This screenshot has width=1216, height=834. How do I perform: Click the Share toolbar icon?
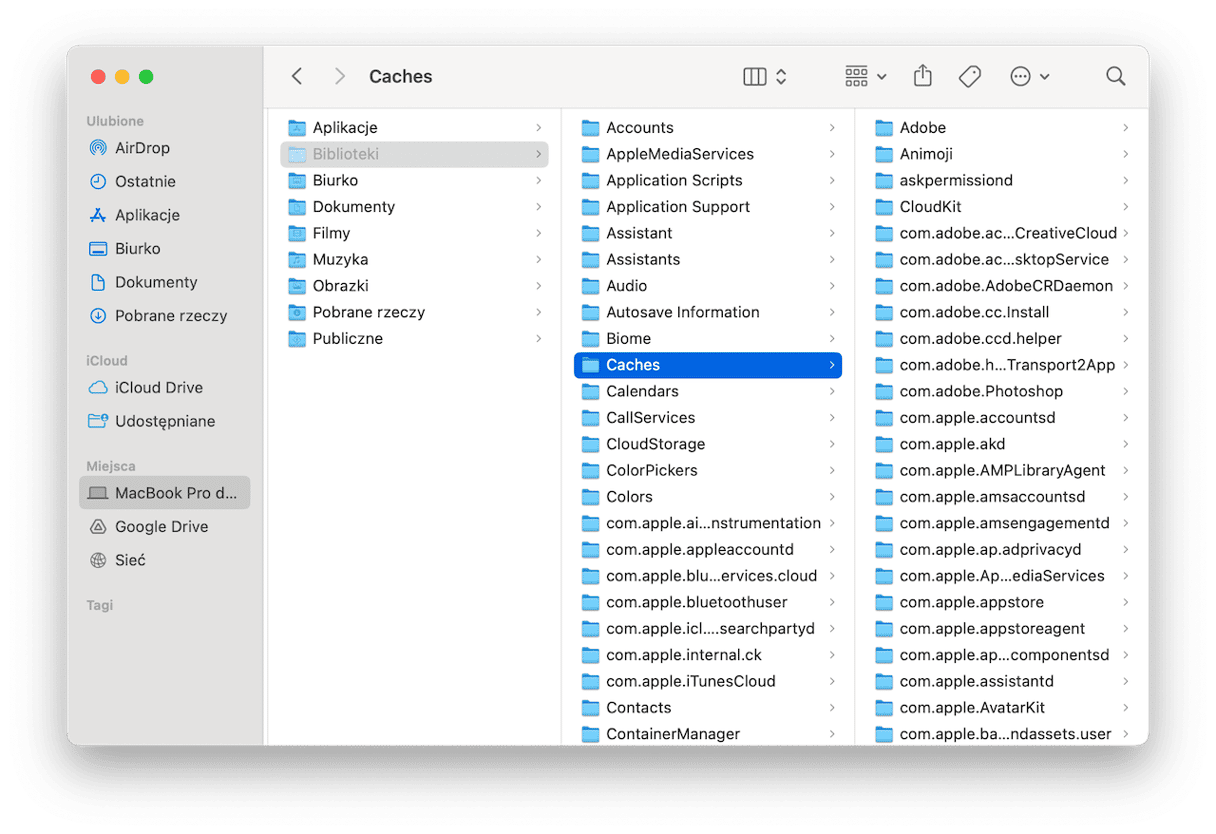tap(923, 76)
